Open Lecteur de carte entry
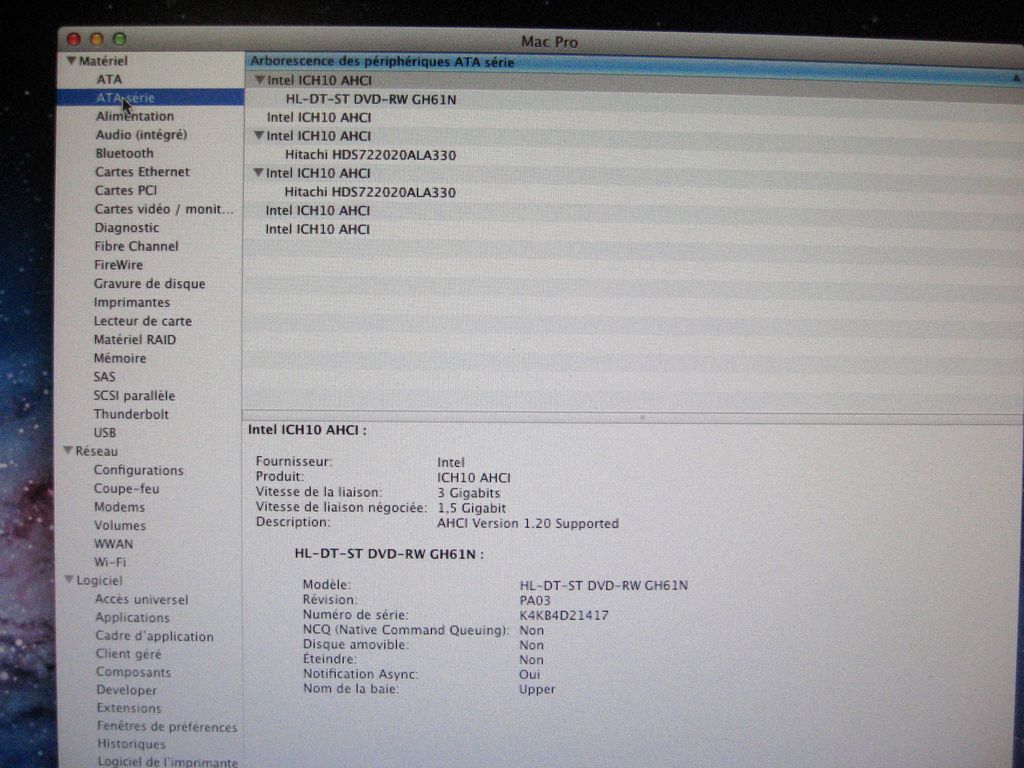 [142, 321]
